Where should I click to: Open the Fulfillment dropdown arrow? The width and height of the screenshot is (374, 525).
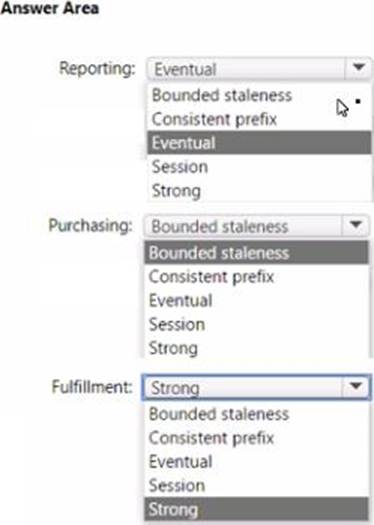[x=356, y=387]
